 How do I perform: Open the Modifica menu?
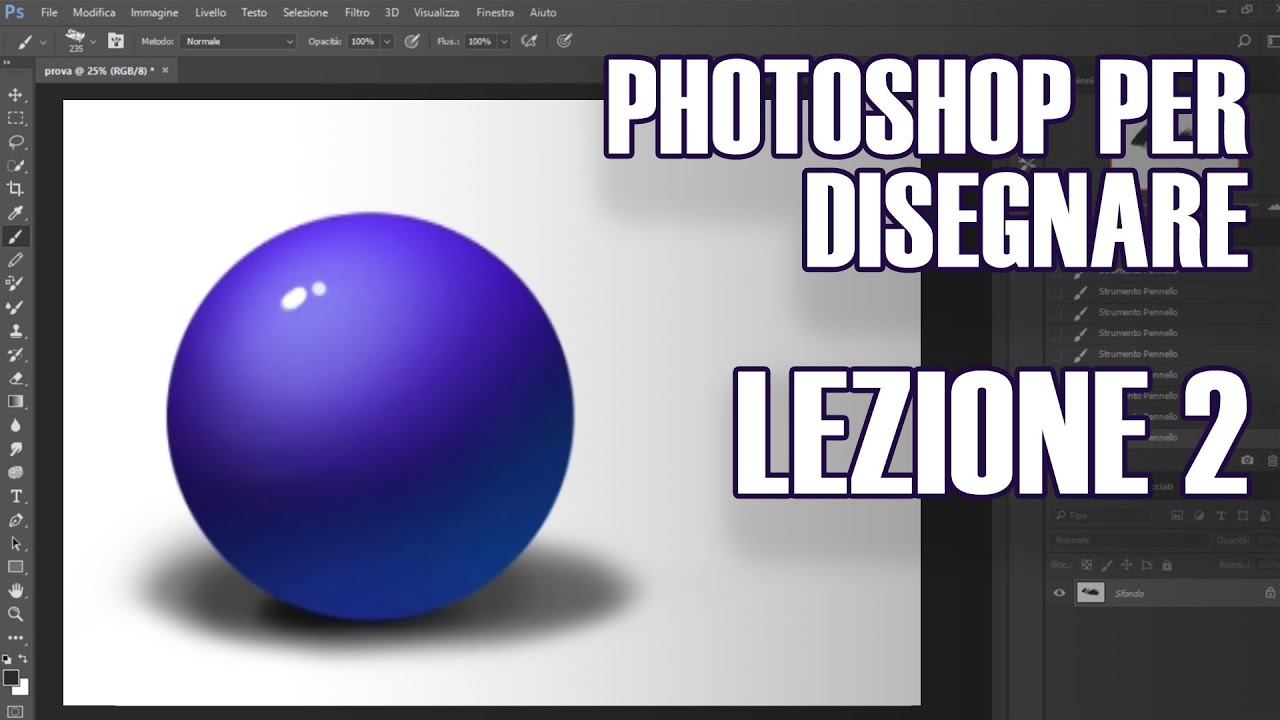[94, 13]
